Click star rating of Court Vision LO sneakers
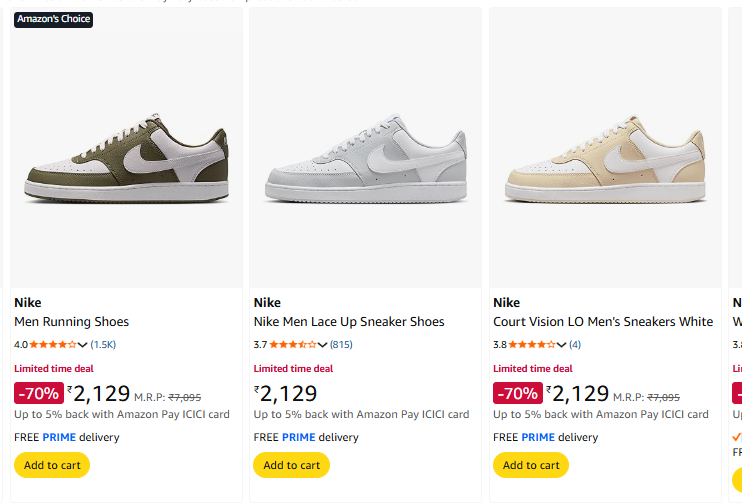 click(531, 345)
